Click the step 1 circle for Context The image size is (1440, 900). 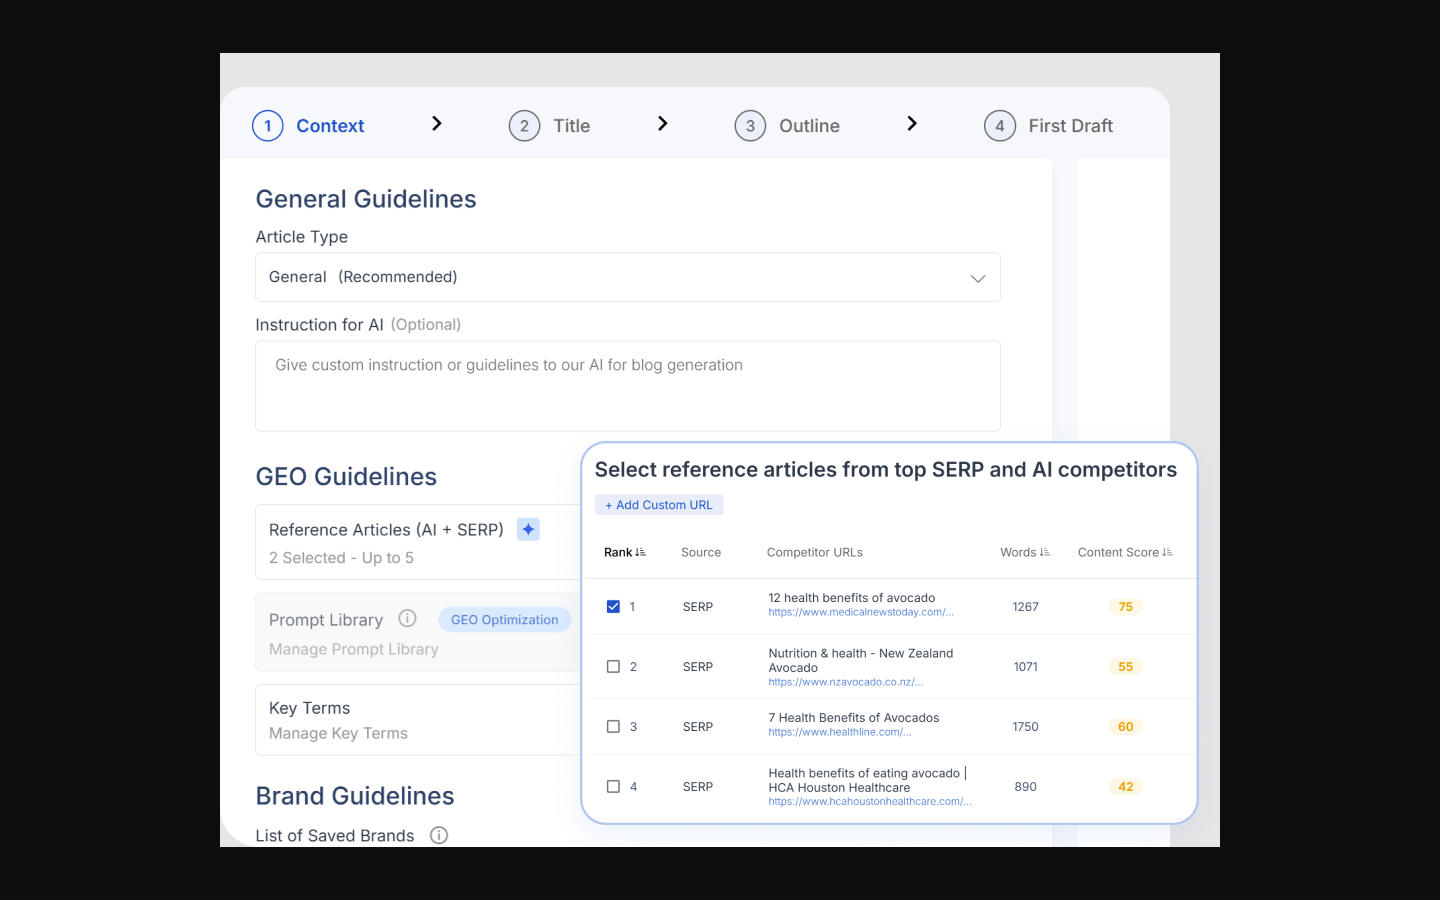pos(267,126)
